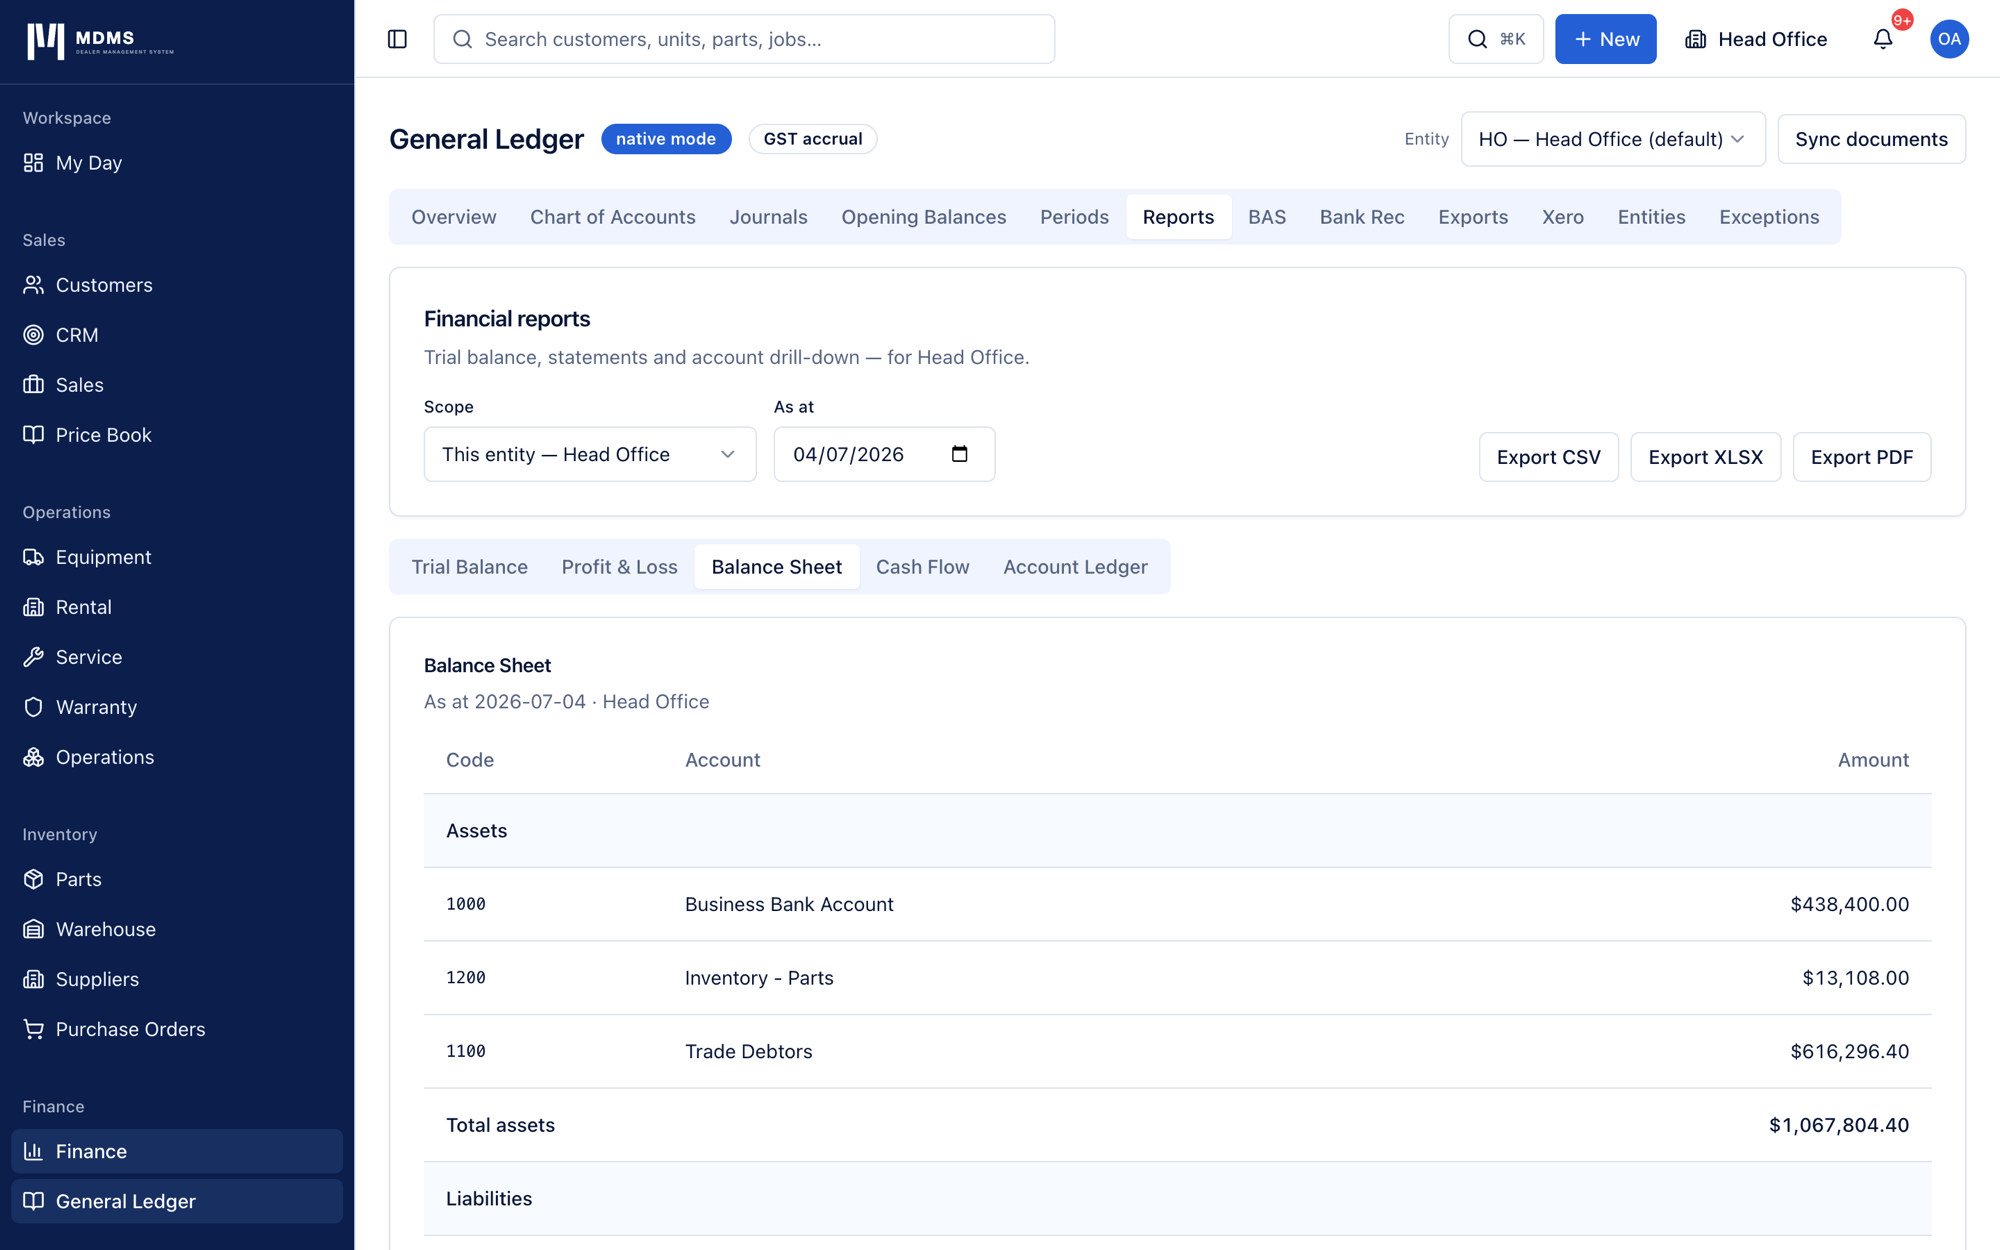Show the Cash Flow report

pos(923,567)
